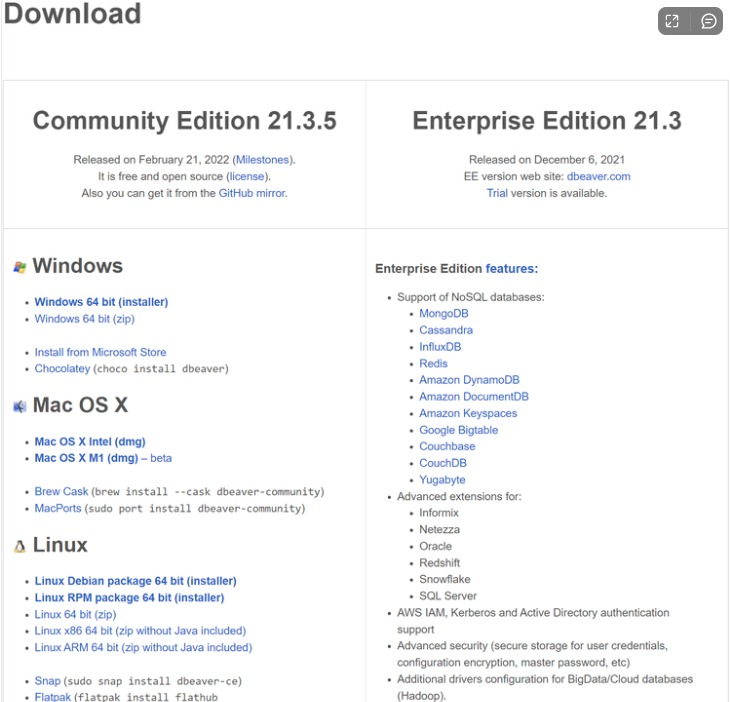Open the Yugabyte link
The height and width of the screenshot is (702, 730).
pos(442,480)
